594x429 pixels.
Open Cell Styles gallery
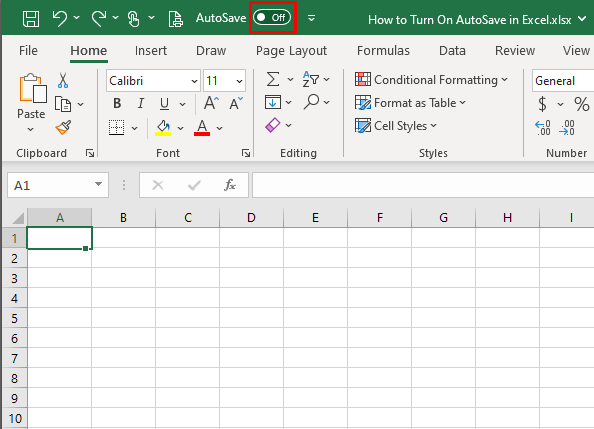(396, 126)
